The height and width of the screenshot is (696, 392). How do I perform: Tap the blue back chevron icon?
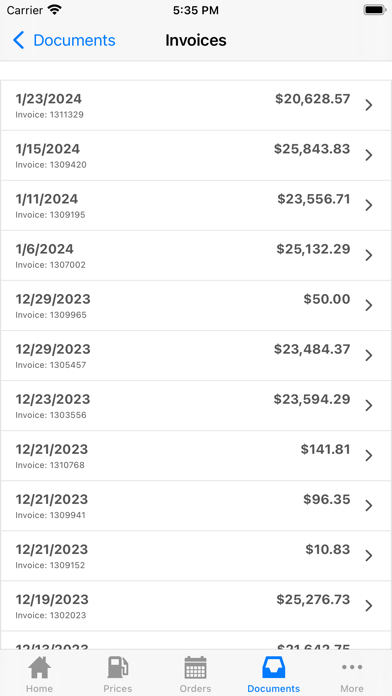tap(18, 40)
